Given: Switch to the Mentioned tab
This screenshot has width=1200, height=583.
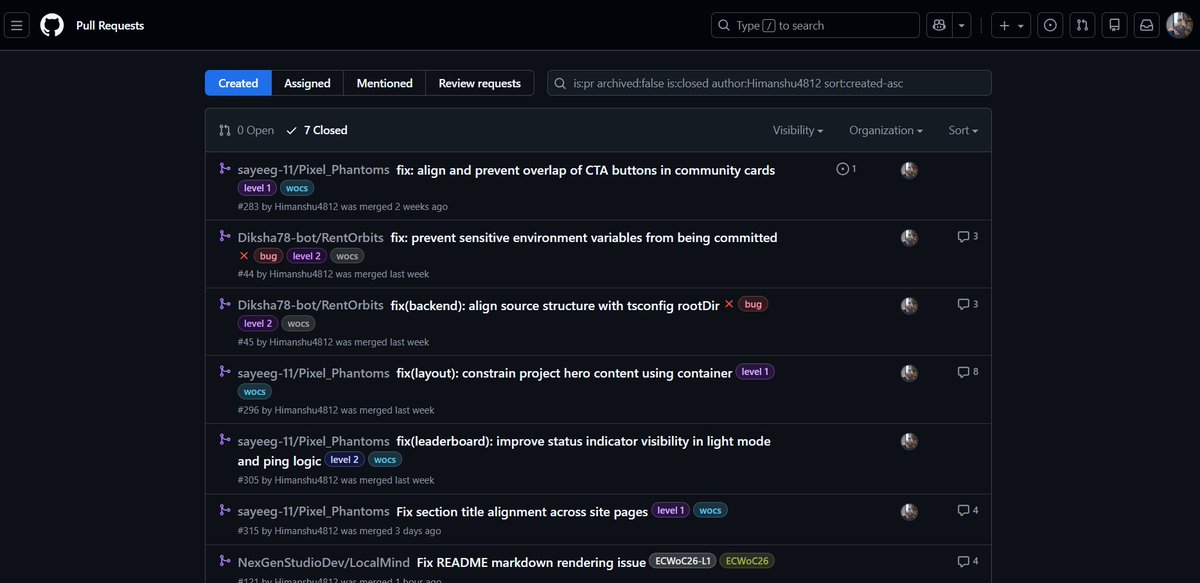Looking at the screenshot, I should point(384,83).
